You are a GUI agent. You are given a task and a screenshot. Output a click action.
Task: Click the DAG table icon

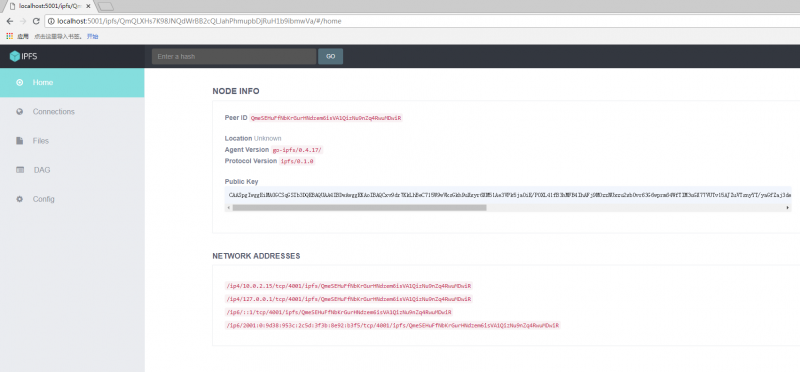point(19,169)
